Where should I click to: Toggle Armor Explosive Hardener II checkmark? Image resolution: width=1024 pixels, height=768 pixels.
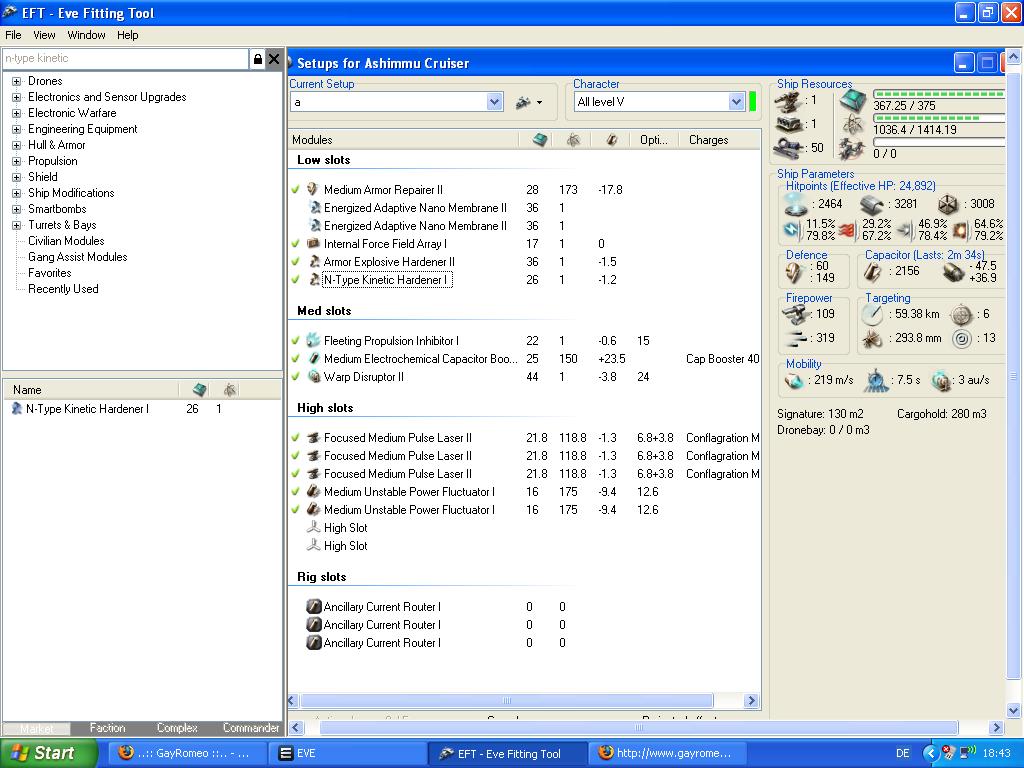296,262
